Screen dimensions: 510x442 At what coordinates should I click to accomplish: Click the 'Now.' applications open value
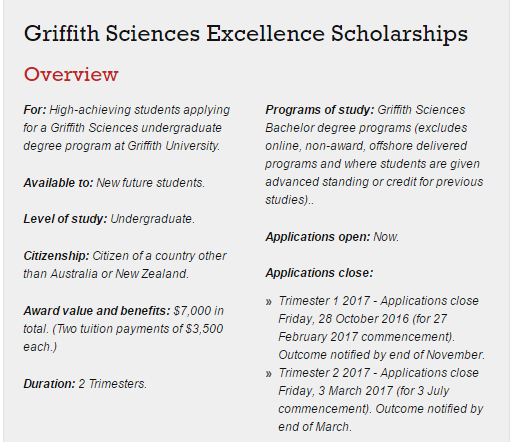pyautogui.click(x=386, y=237)
